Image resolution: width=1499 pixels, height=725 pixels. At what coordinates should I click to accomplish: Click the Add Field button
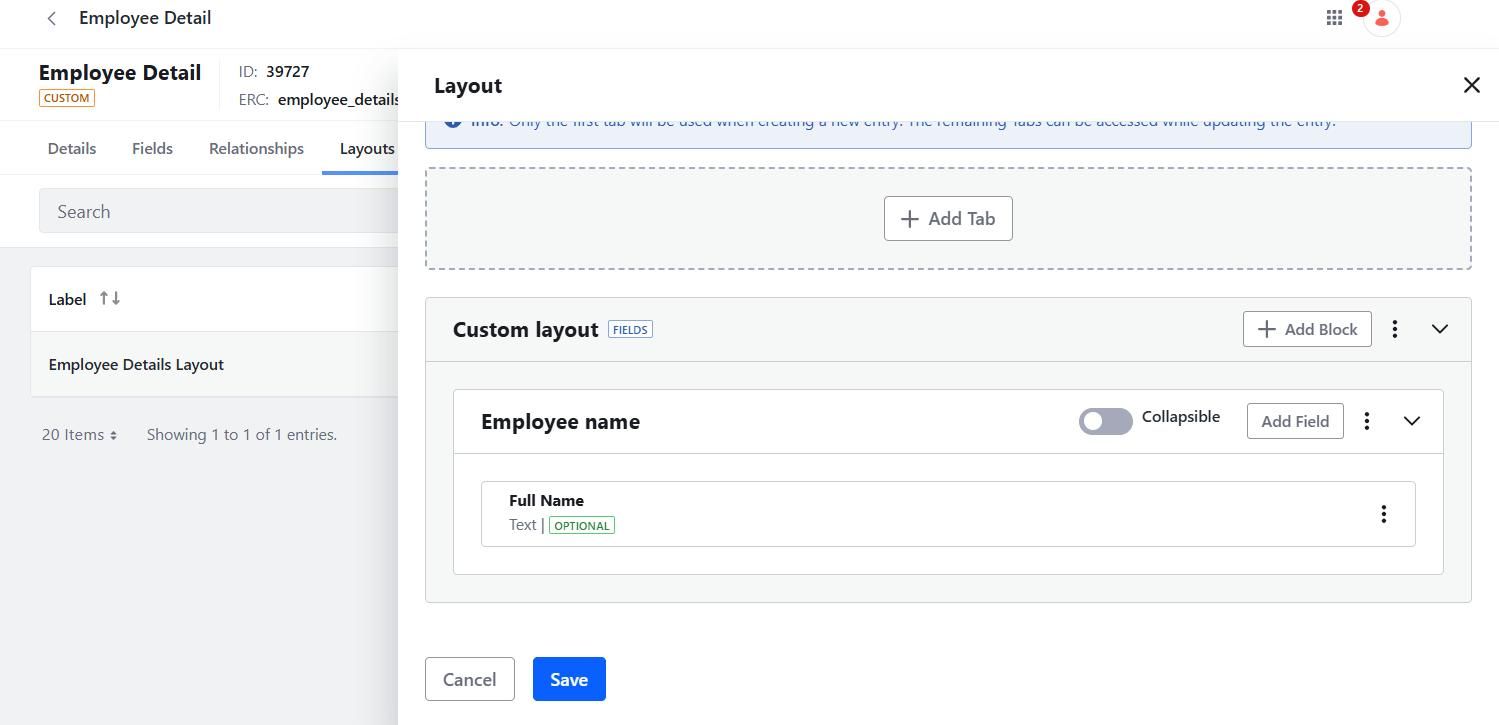pos(1295,421)
